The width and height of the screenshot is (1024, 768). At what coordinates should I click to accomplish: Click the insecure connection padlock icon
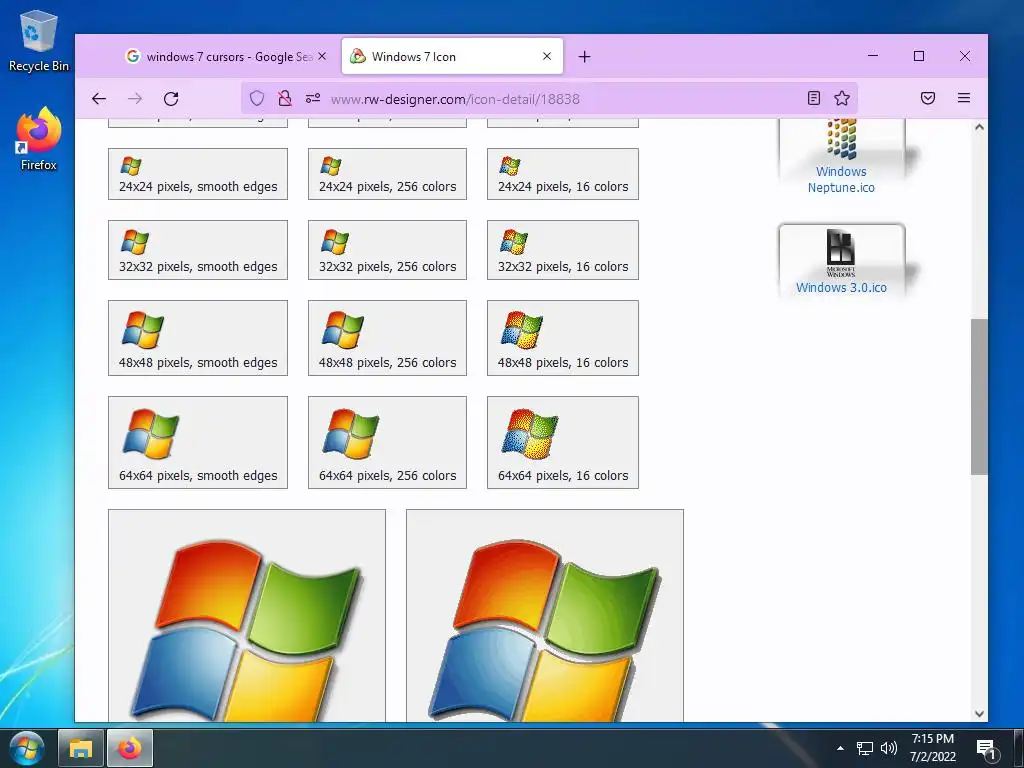point(285,99)
